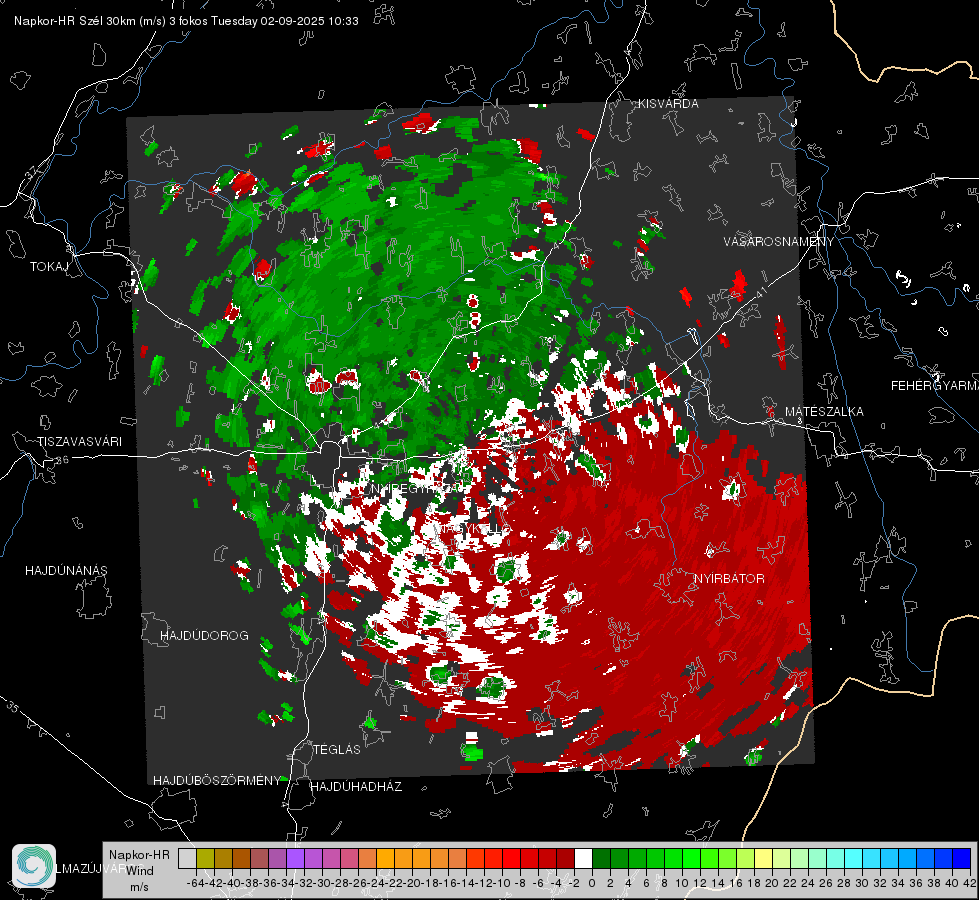Click the light gray first legend swatch
979x900 pixels.
[x=187, y=858]
